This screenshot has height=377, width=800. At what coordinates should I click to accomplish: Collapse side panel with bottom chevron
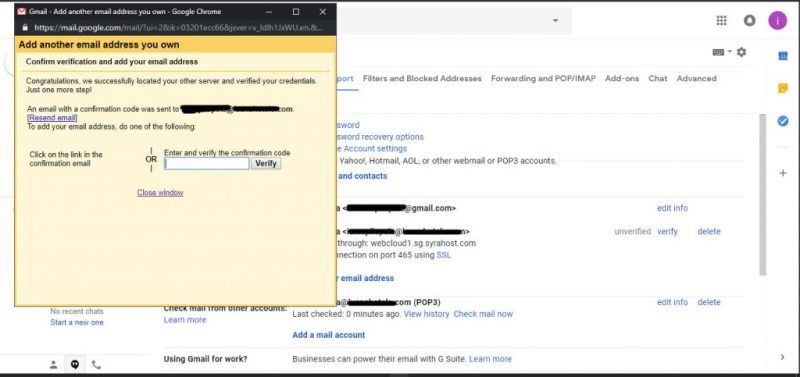tap(783, 357)
